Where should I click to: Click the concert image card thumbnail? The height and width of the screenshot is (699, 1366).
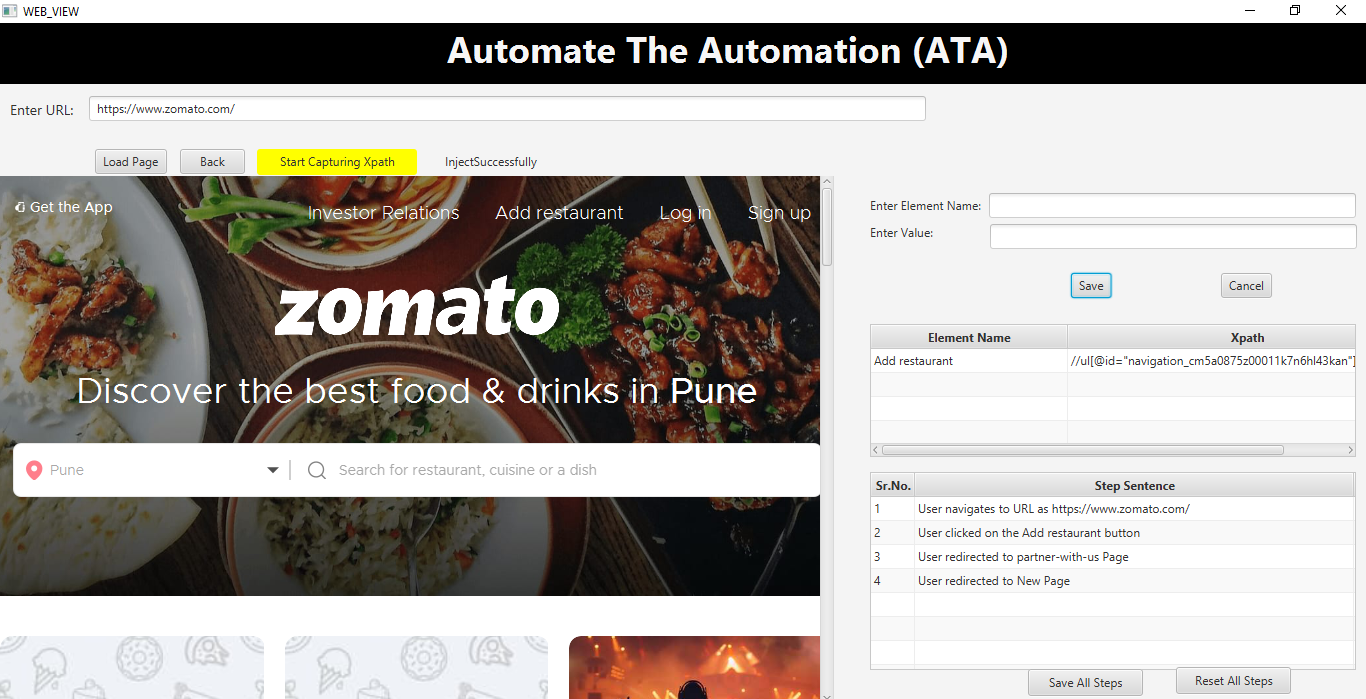click(694, 667)
